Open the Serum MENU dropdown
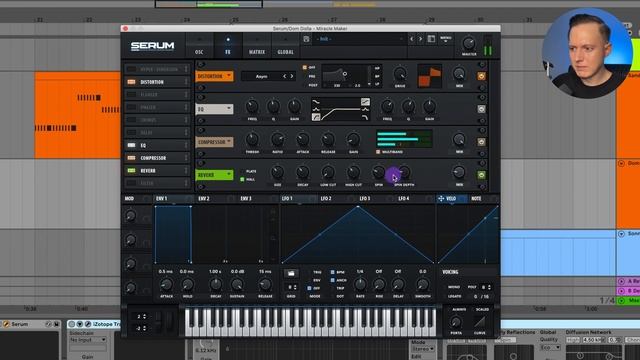The image size is (640, 360). [446, 39]
